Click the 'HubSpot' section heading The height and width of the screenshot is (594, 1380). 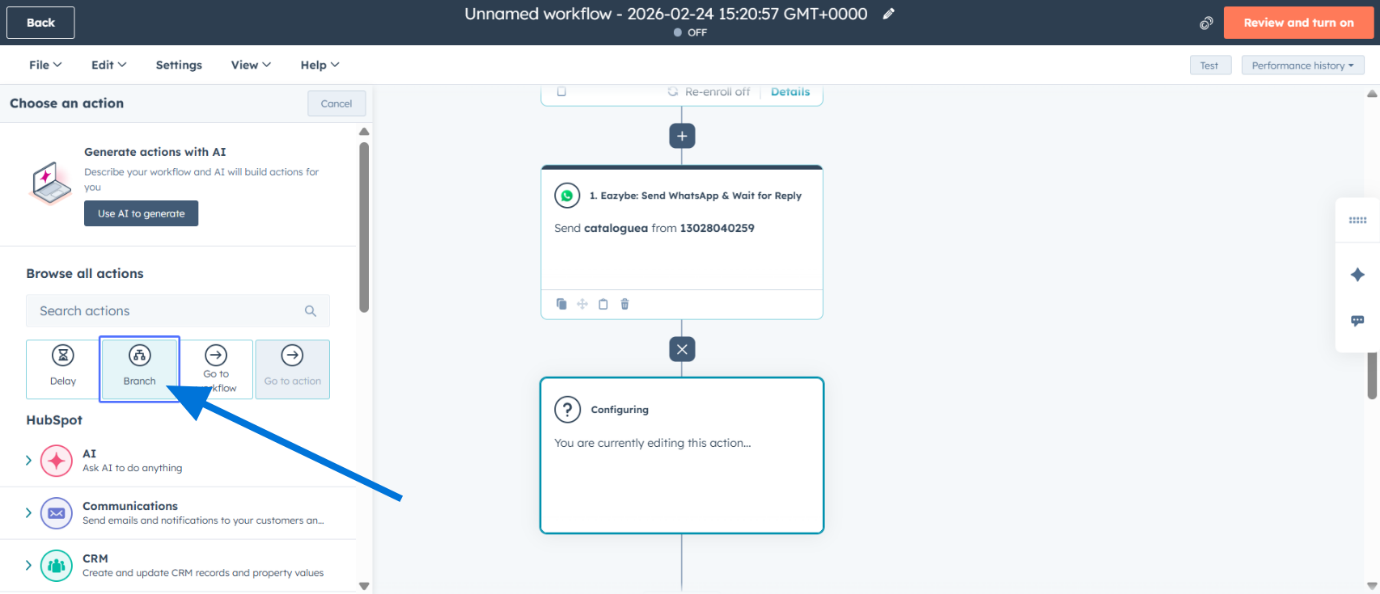(54, 420)
